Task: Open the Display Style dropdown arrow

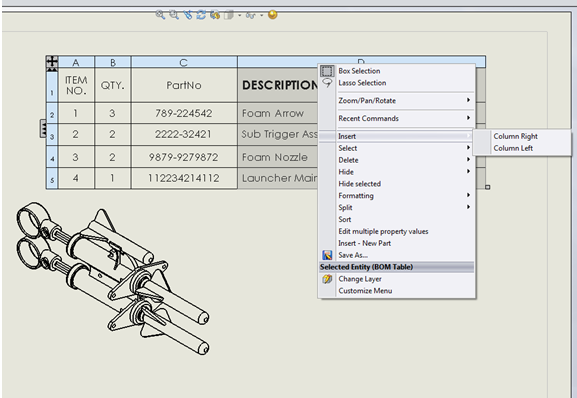Action: [x=240, y=15]
